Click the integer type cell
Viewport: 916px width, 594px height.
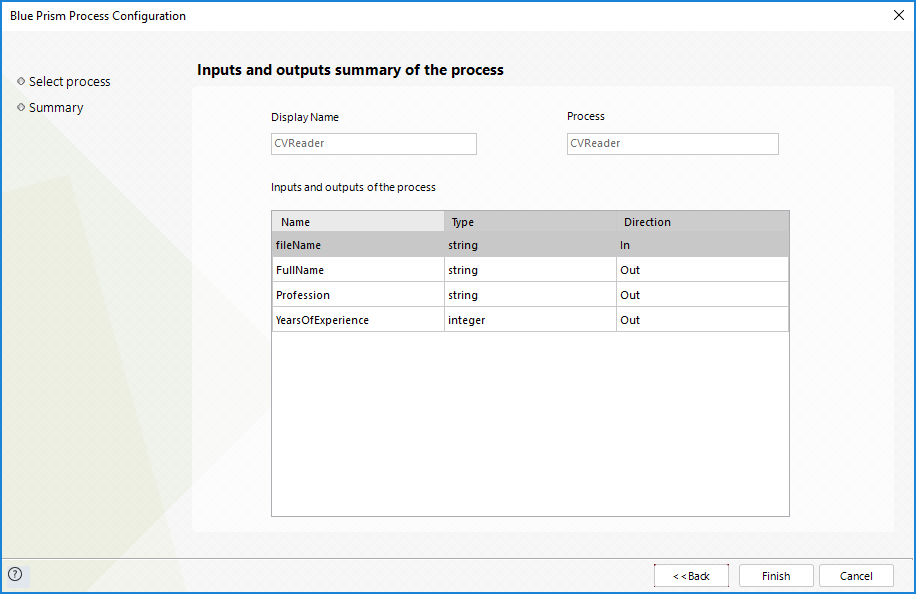pos(530,320)
